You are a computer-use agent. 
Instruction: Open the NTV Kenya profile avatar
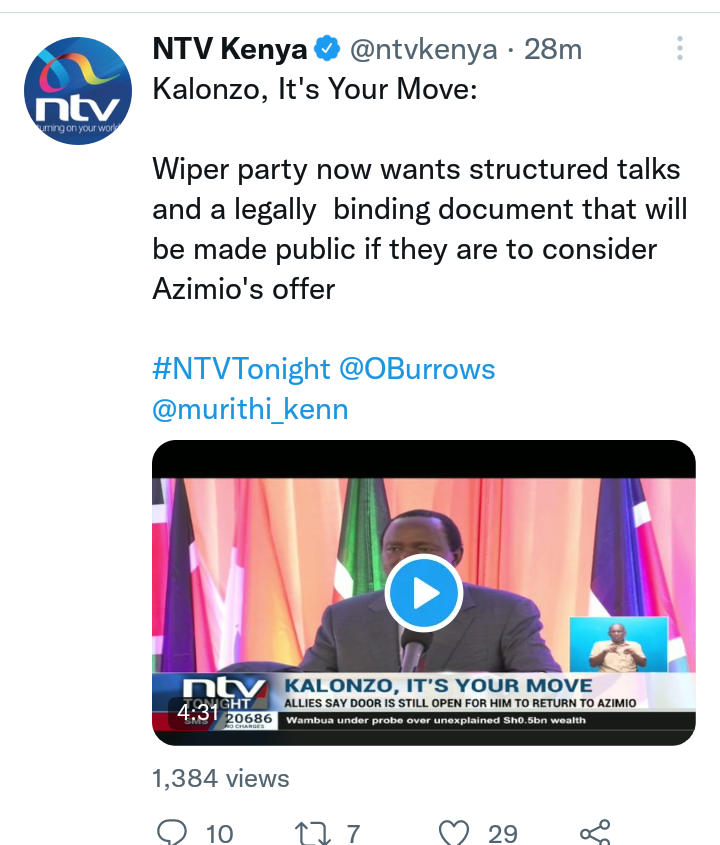coord(78,91)
